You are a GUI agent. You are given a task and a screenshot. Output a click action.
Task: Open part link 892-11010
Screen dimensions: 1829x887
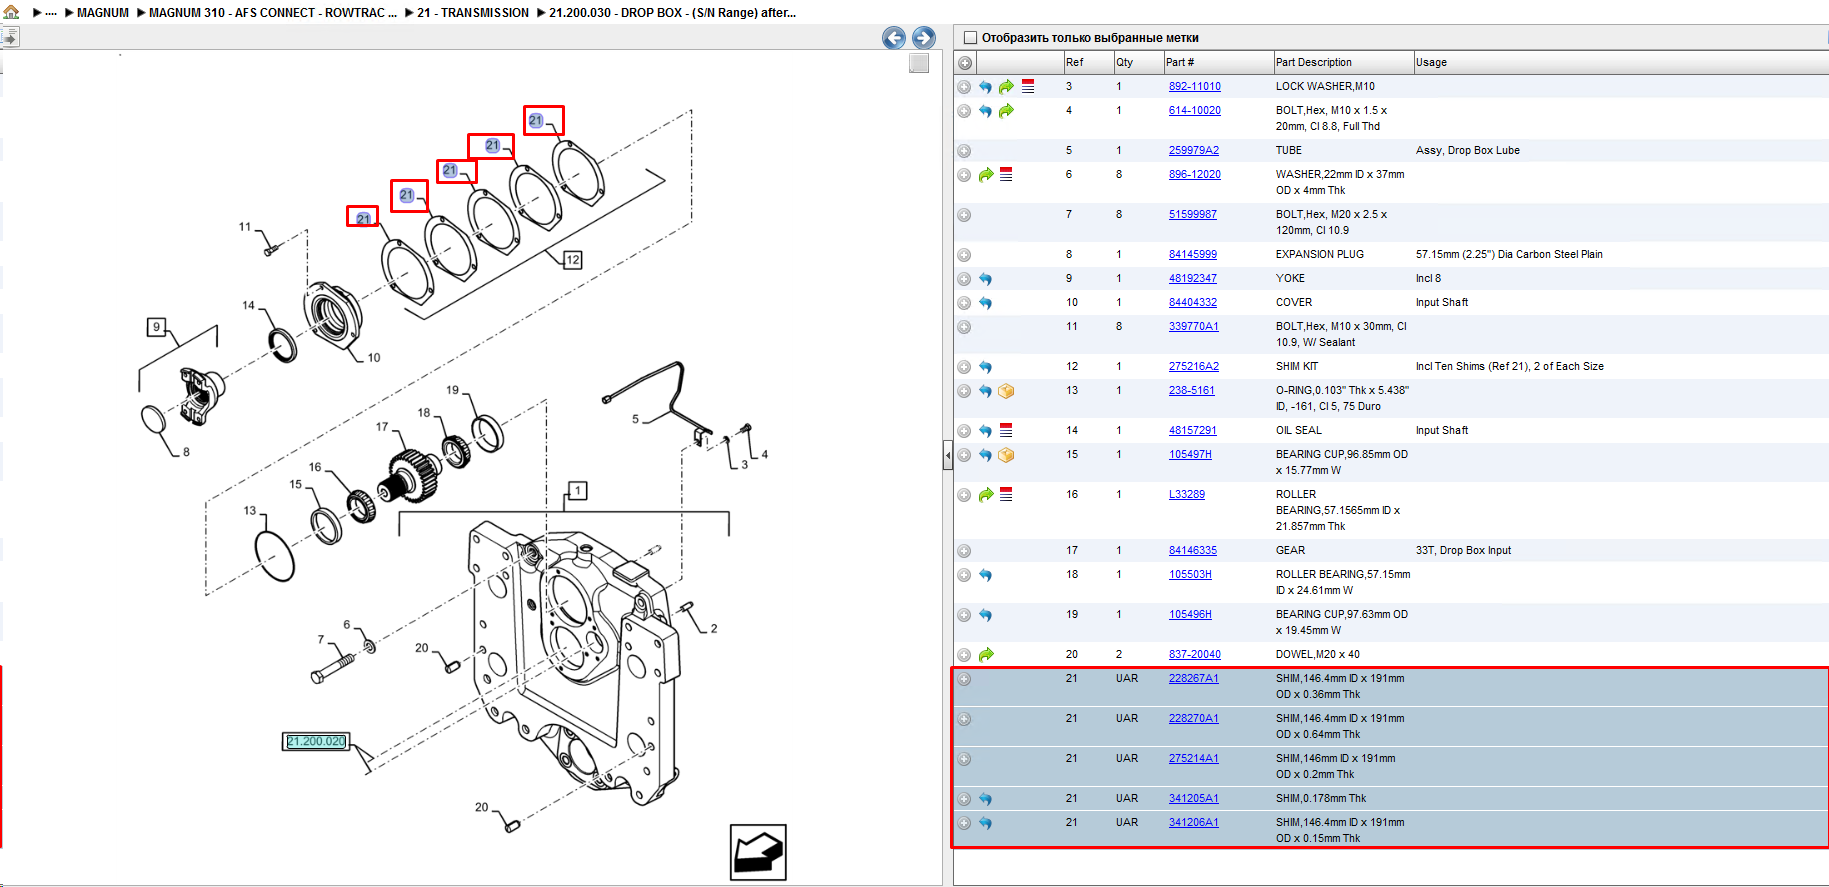click(1194, 87)
